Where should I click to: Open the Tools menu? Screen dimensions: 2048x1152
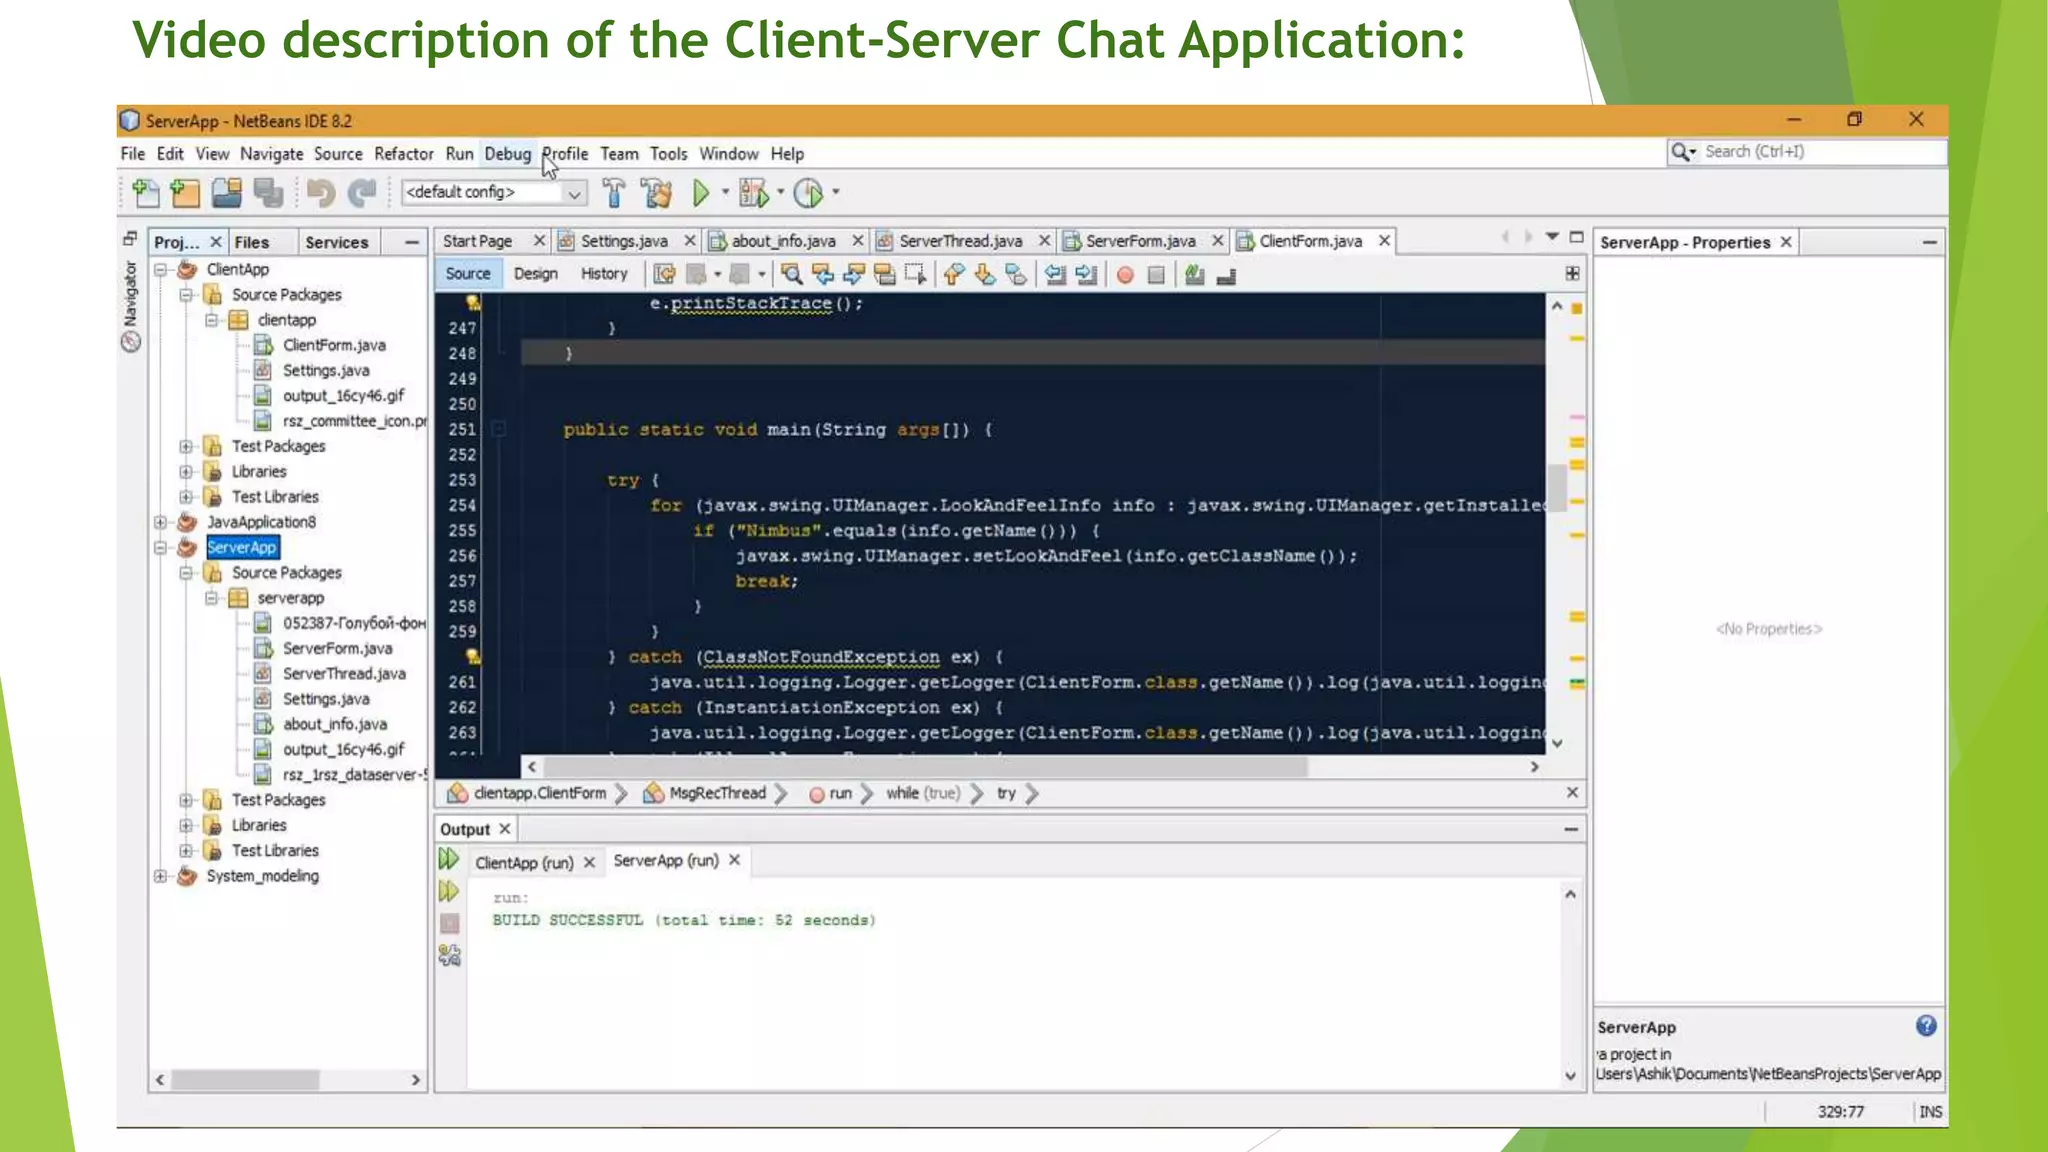tap(668, 154)
